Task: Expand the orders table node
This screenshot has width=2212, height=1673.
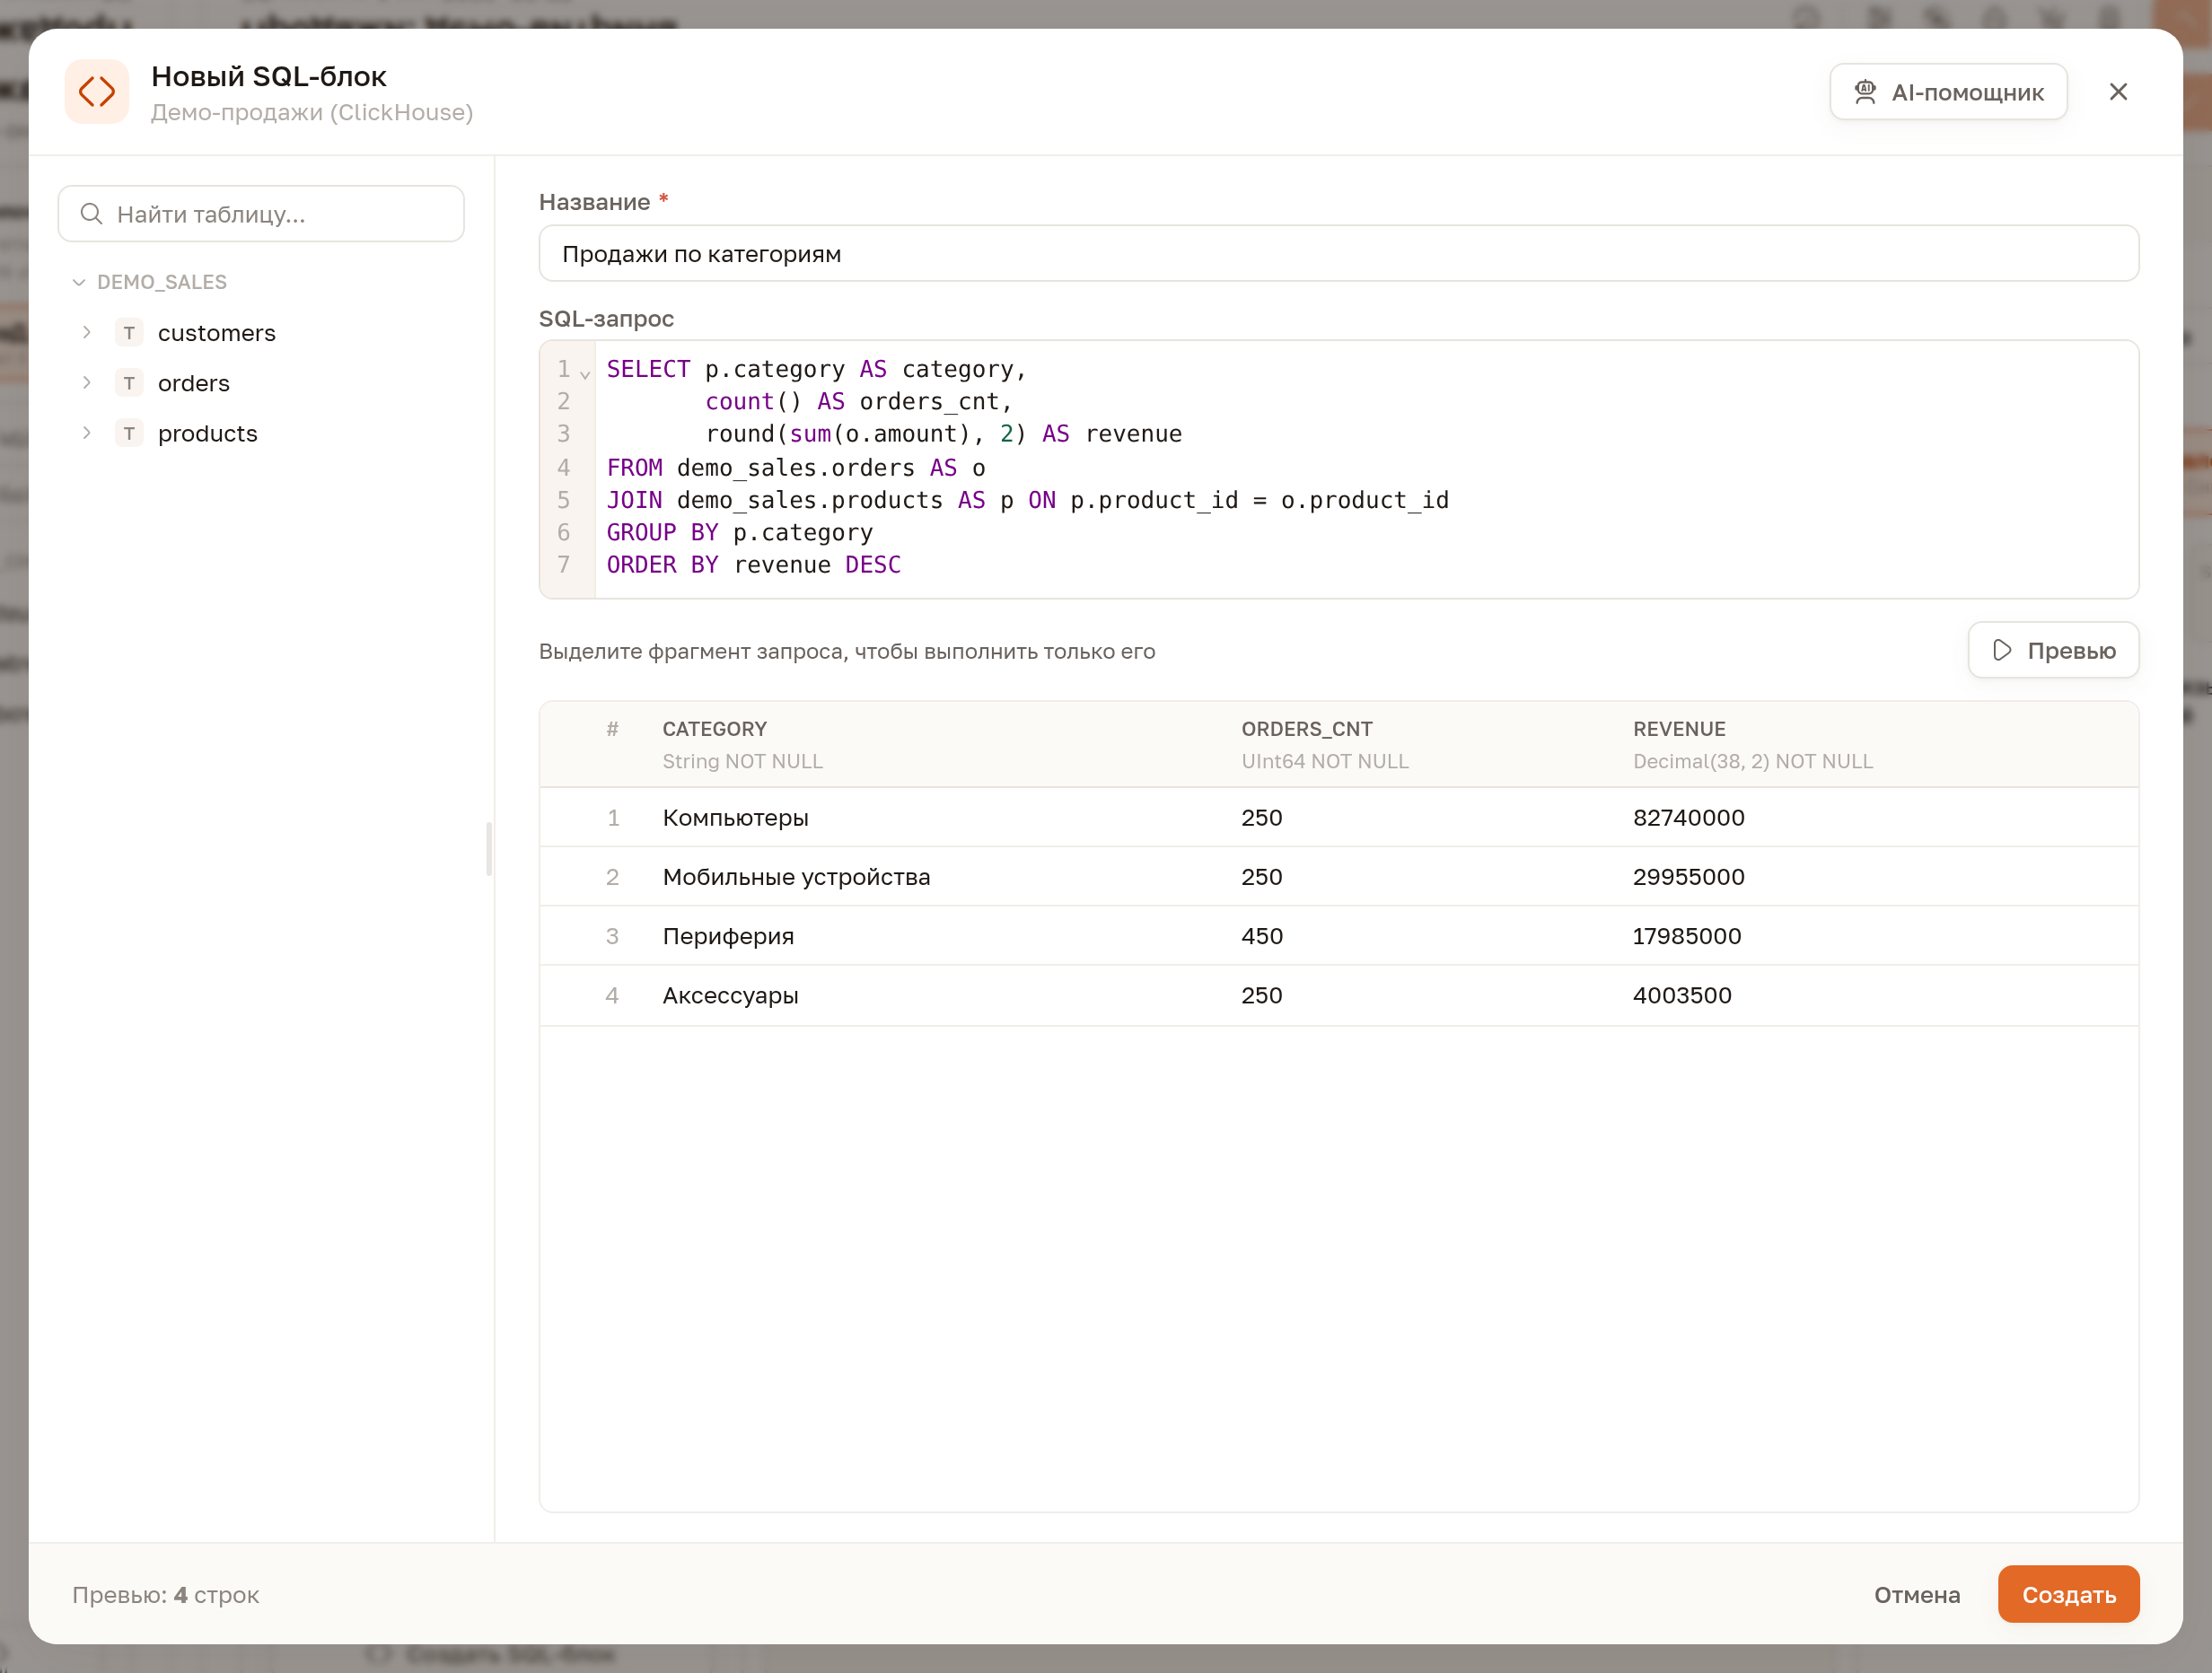Action: [87, 382]
